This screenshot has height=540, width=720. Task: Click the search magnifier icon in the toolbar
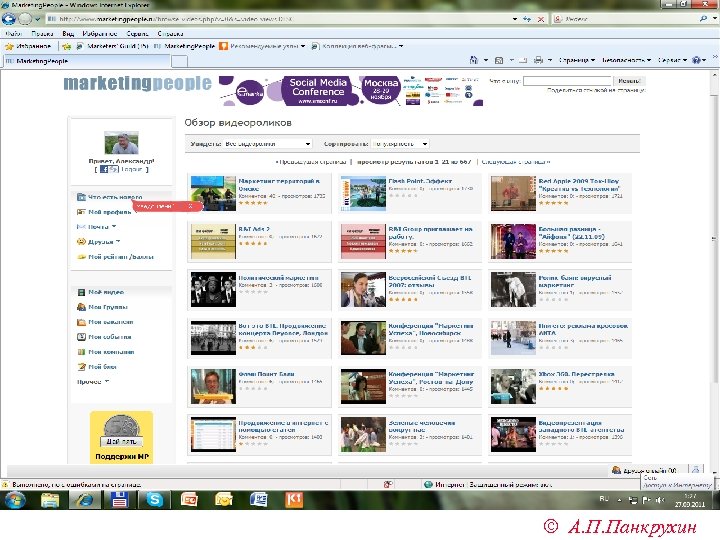pos(703,19)
